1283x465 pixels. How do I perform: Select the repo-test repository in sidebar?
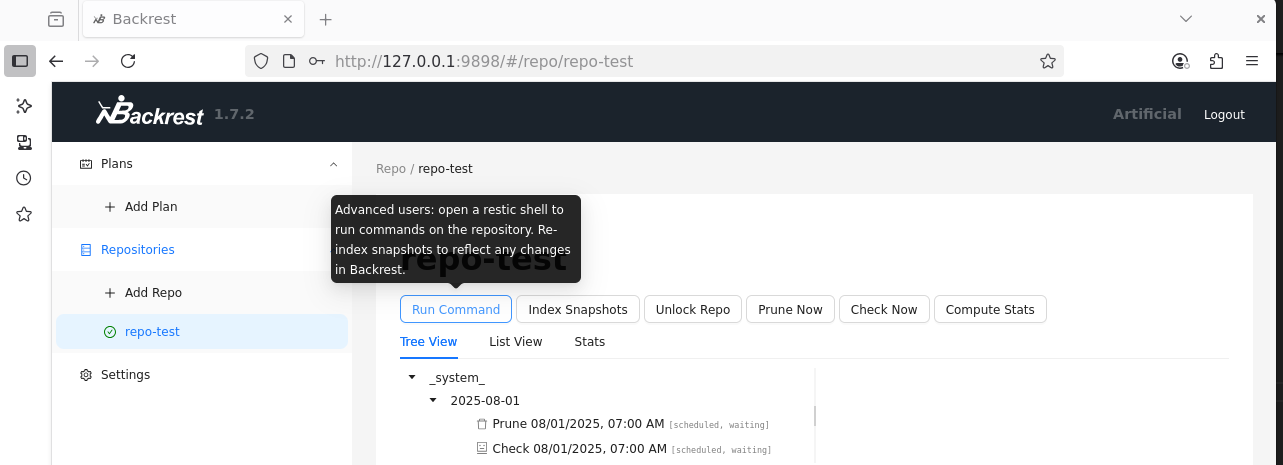[x=202, y=332]
